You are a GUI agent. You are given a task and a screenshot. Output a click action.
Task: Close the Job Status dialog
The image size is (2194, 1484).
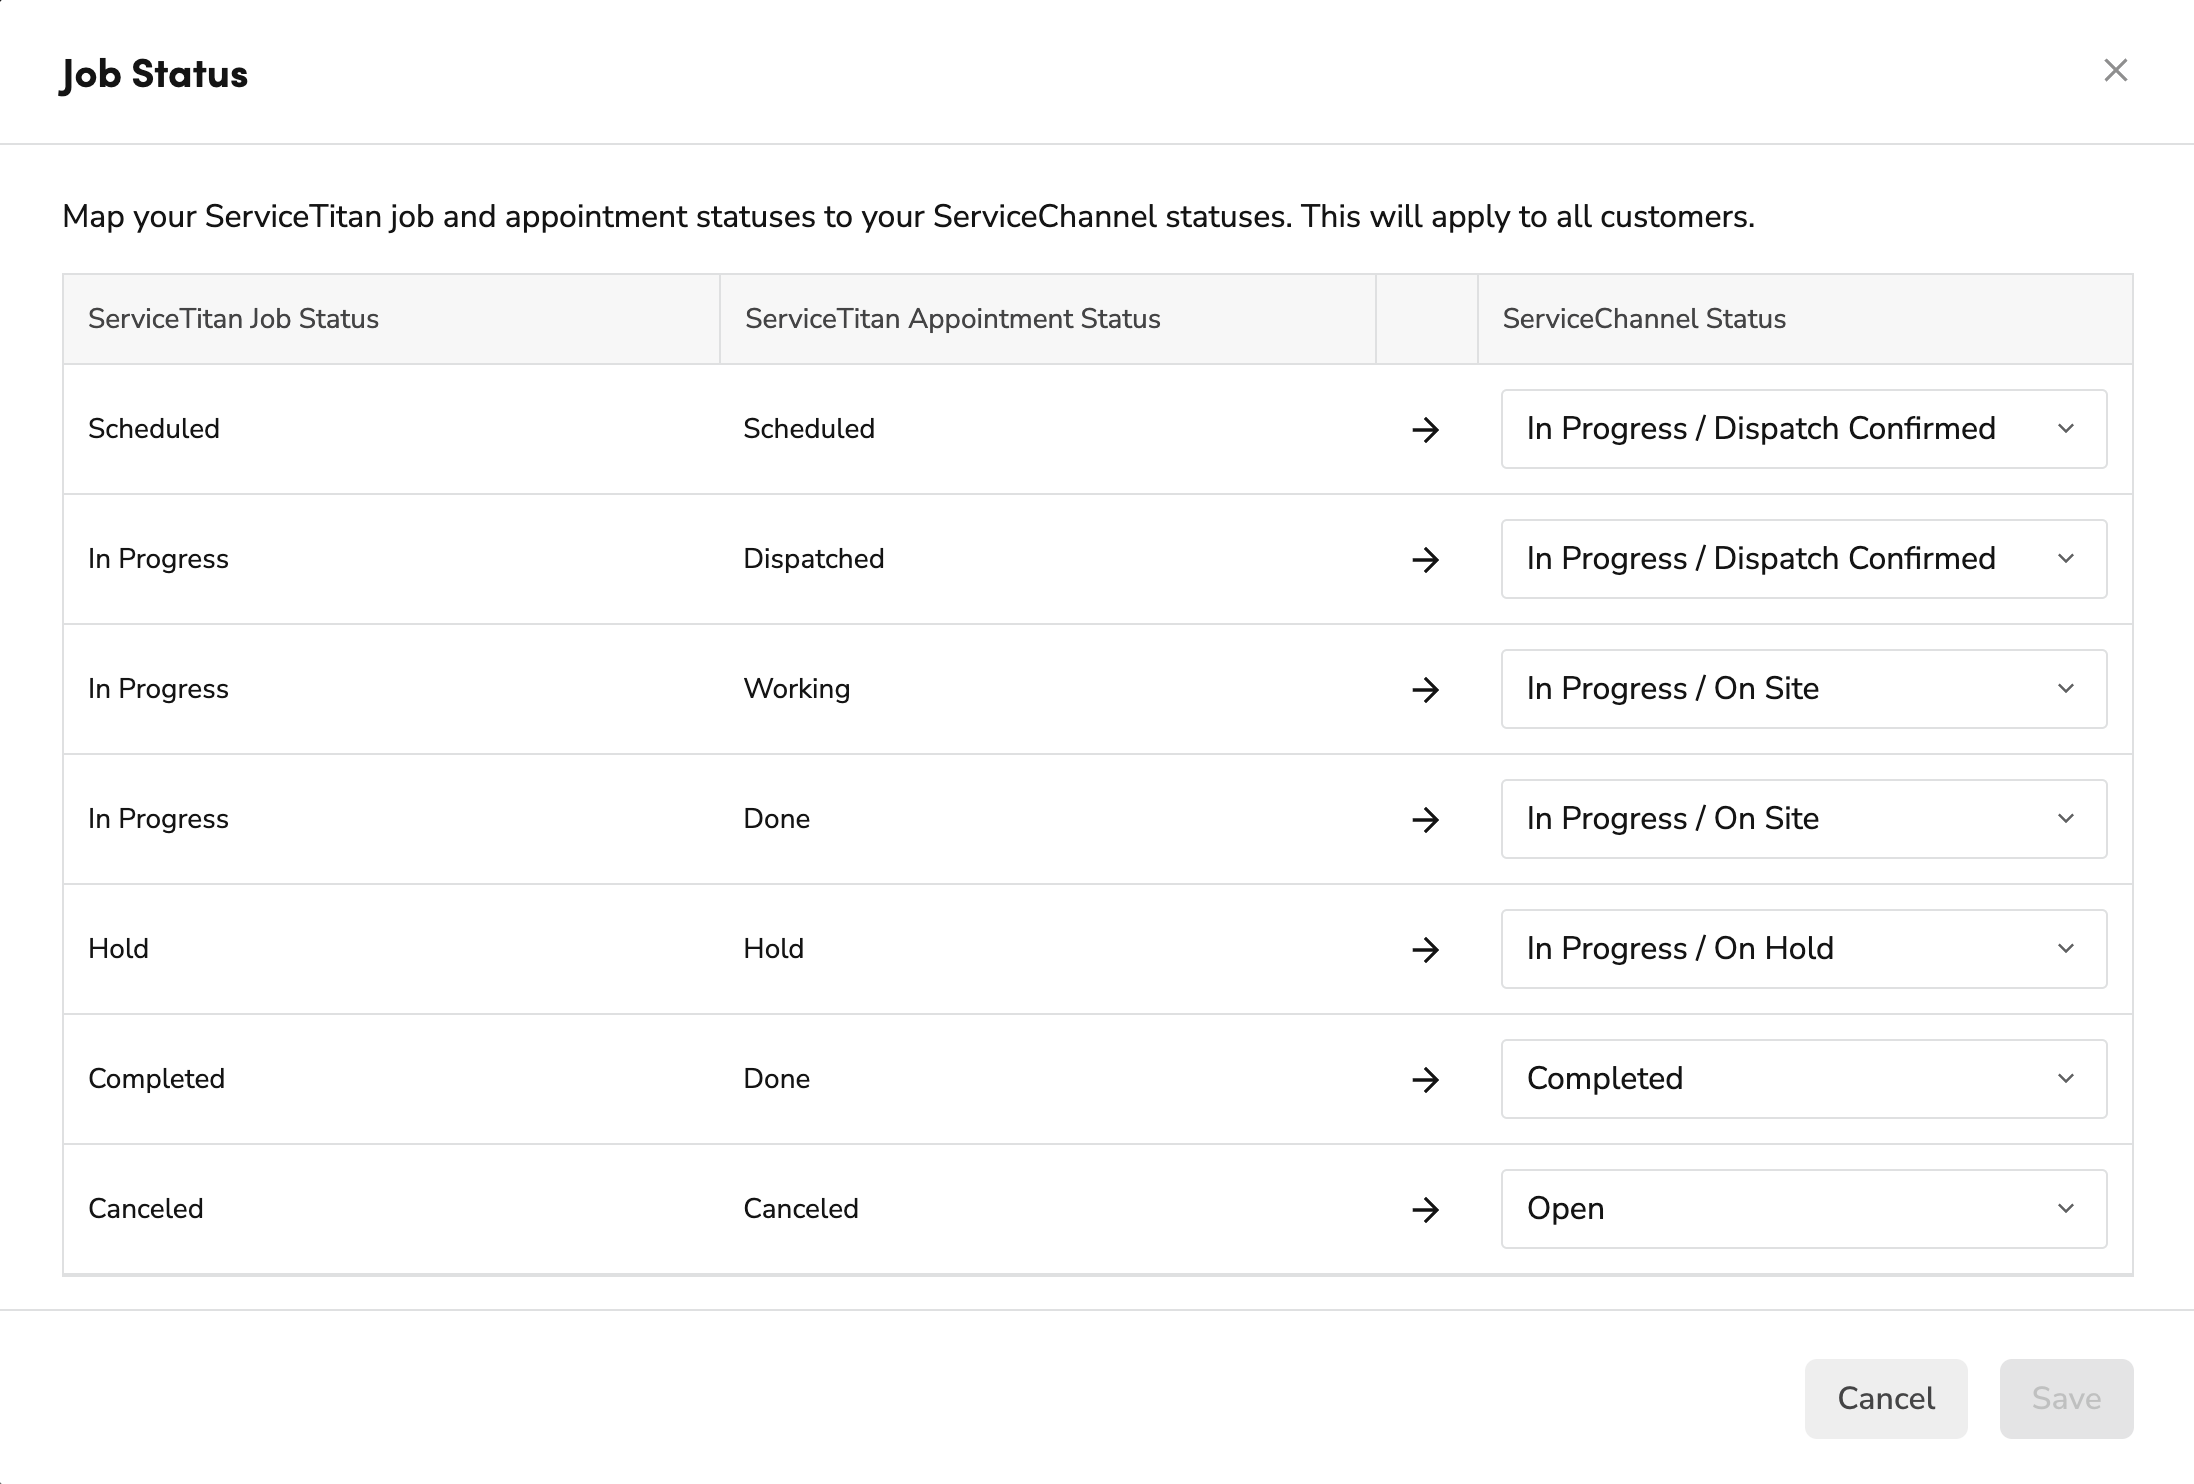pyautogui.click(x=2115, y=70)
